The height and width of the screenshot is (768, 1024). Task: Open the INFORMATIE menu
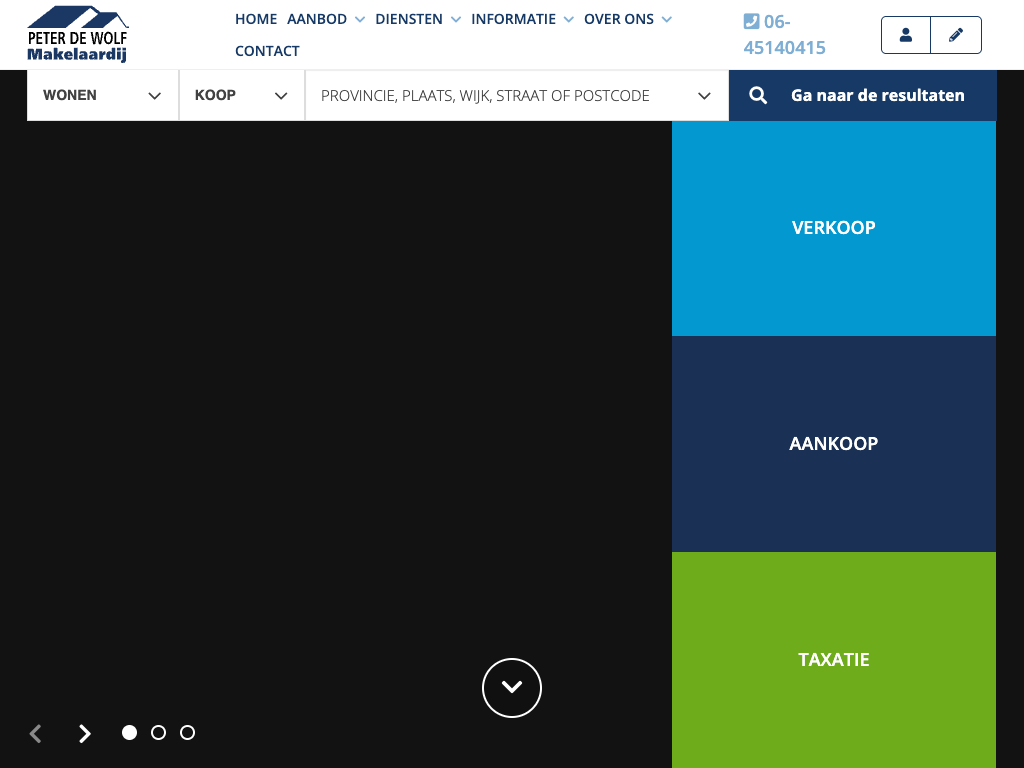pos(521,19)
